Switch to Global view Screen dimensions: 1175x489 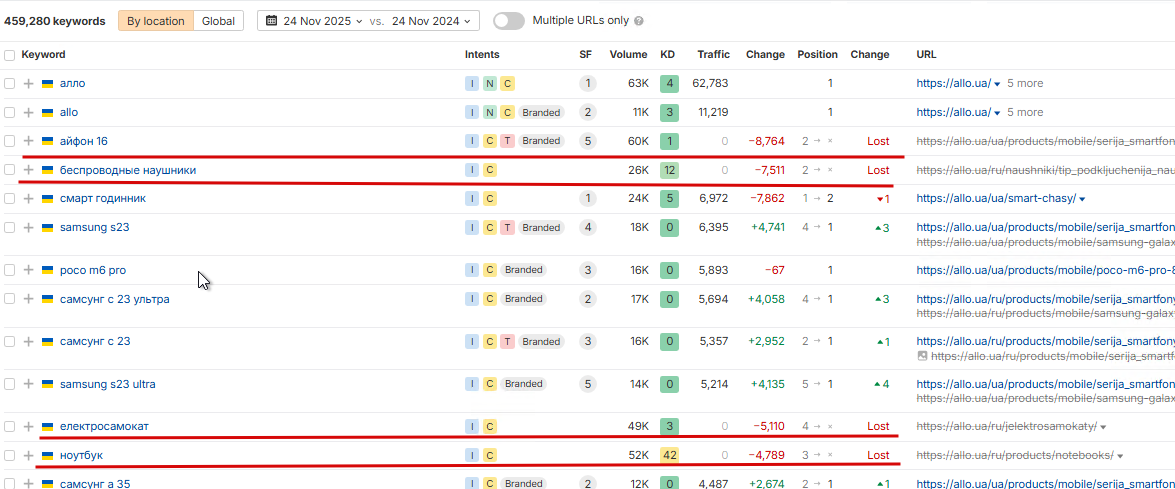(218, 21)
